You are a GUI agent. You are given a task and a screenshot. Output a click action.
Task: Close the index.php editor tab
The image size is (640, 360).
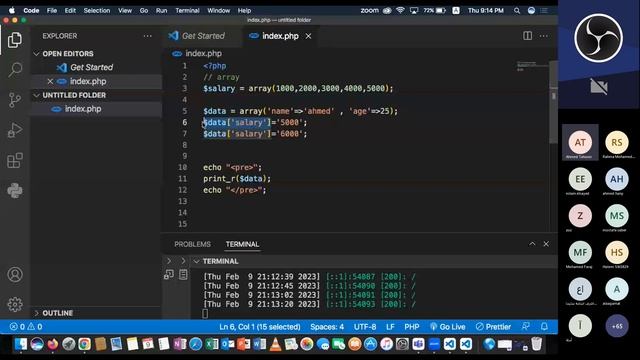(x=309, y=36)
